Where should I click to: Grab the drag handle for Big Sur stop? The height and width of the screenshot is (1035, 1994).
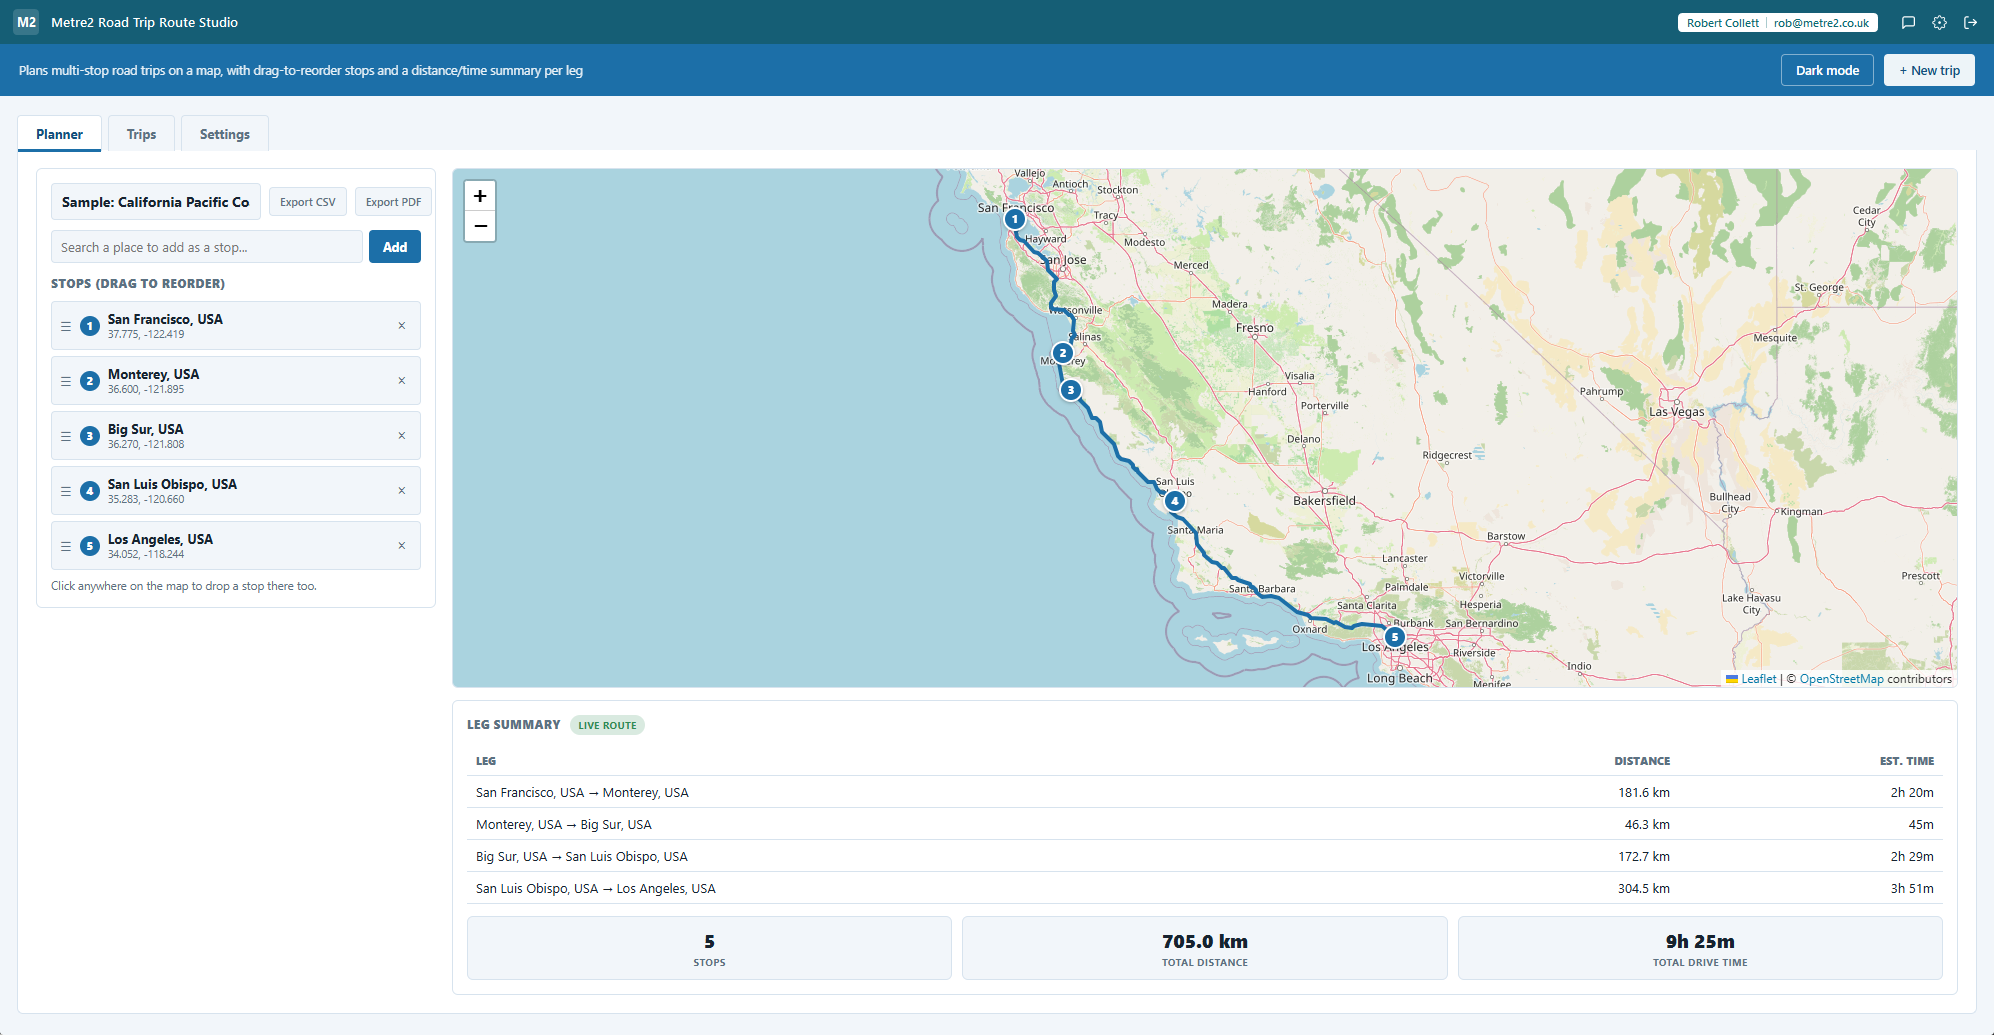pyautogui.click(x=66, y=436)
